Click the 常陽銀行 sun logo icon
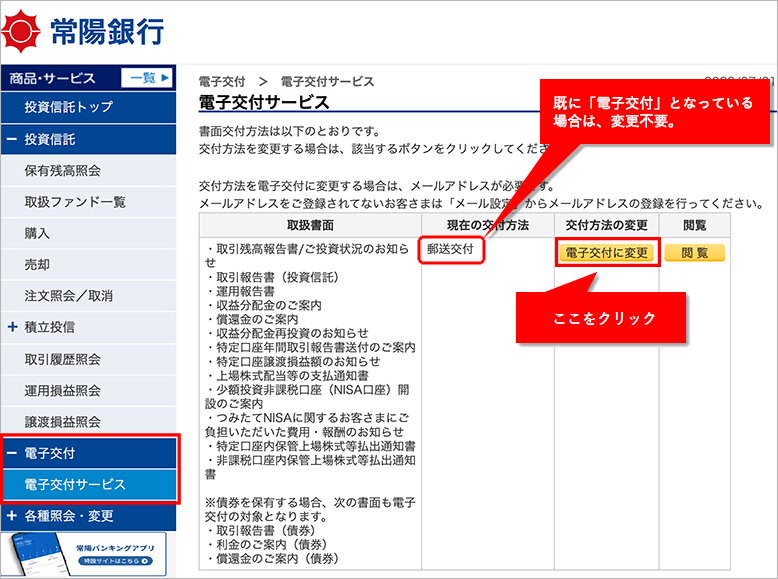This screenshot has width=778, height=579. point(20,31)
